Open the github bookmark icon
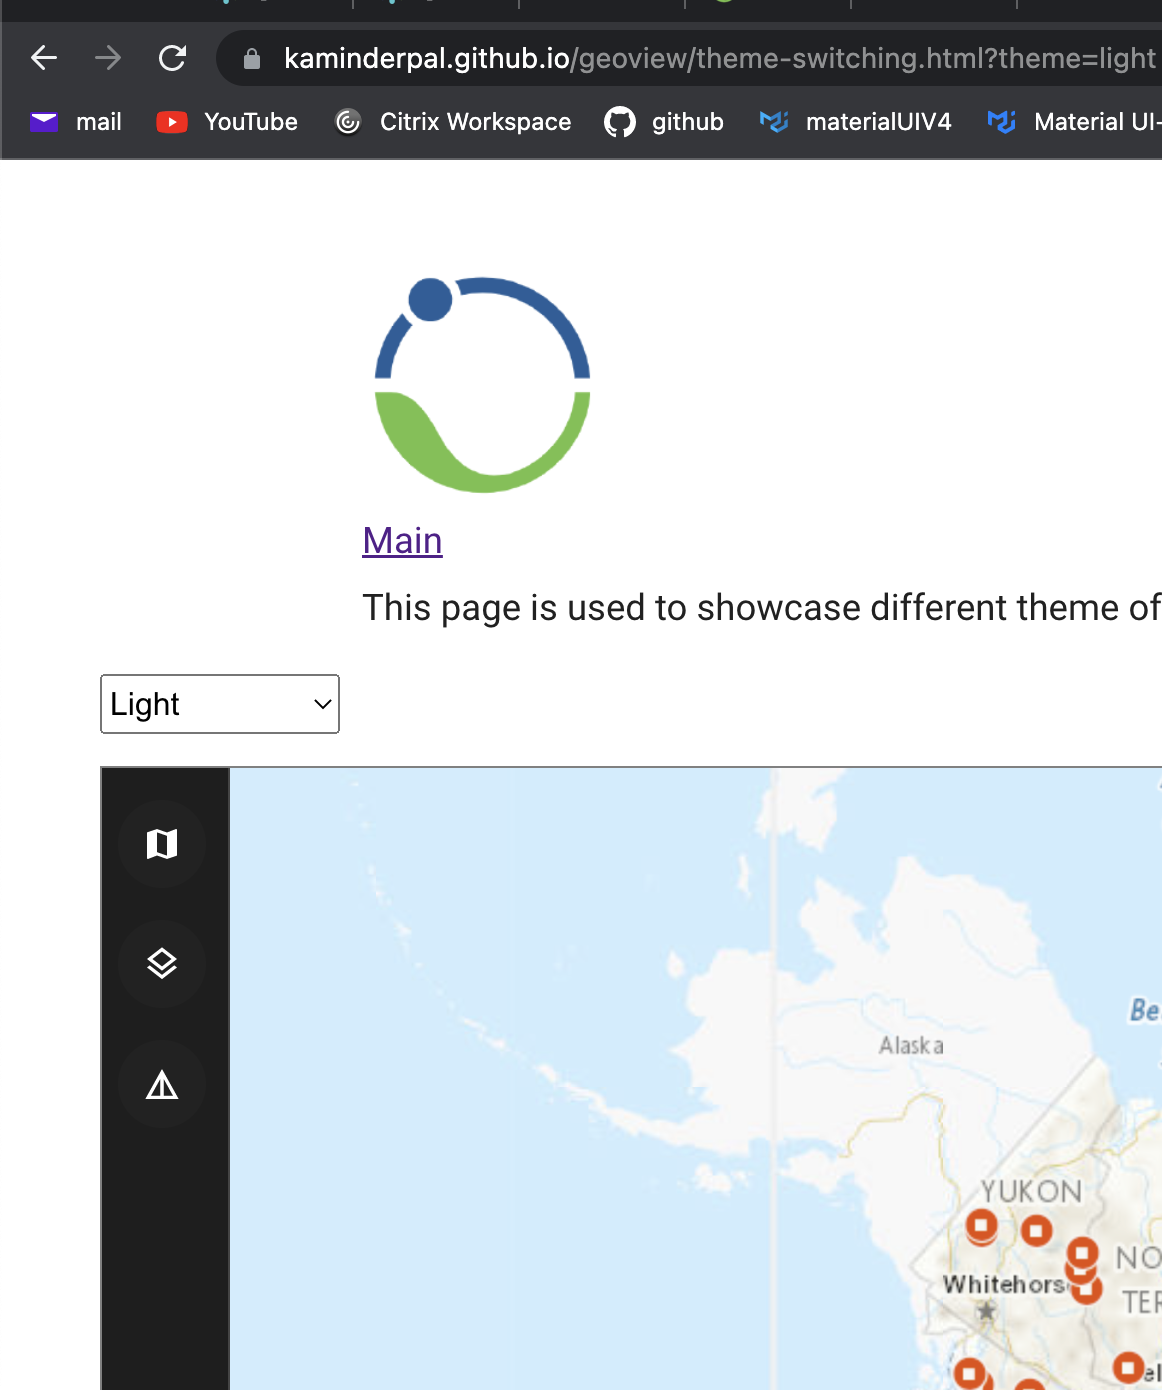 pyautogui.click(x=620, y=121)
